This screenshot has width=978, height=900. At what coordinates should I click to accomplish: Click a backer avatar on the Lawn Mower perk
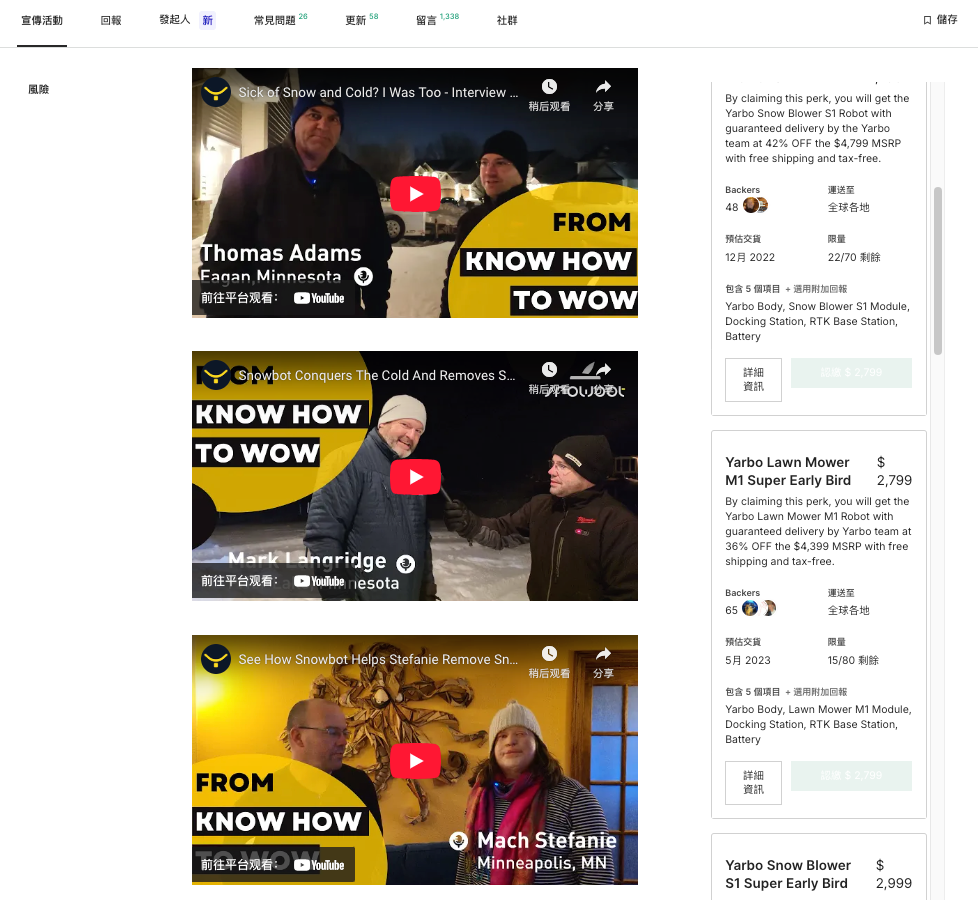[748, 608]
